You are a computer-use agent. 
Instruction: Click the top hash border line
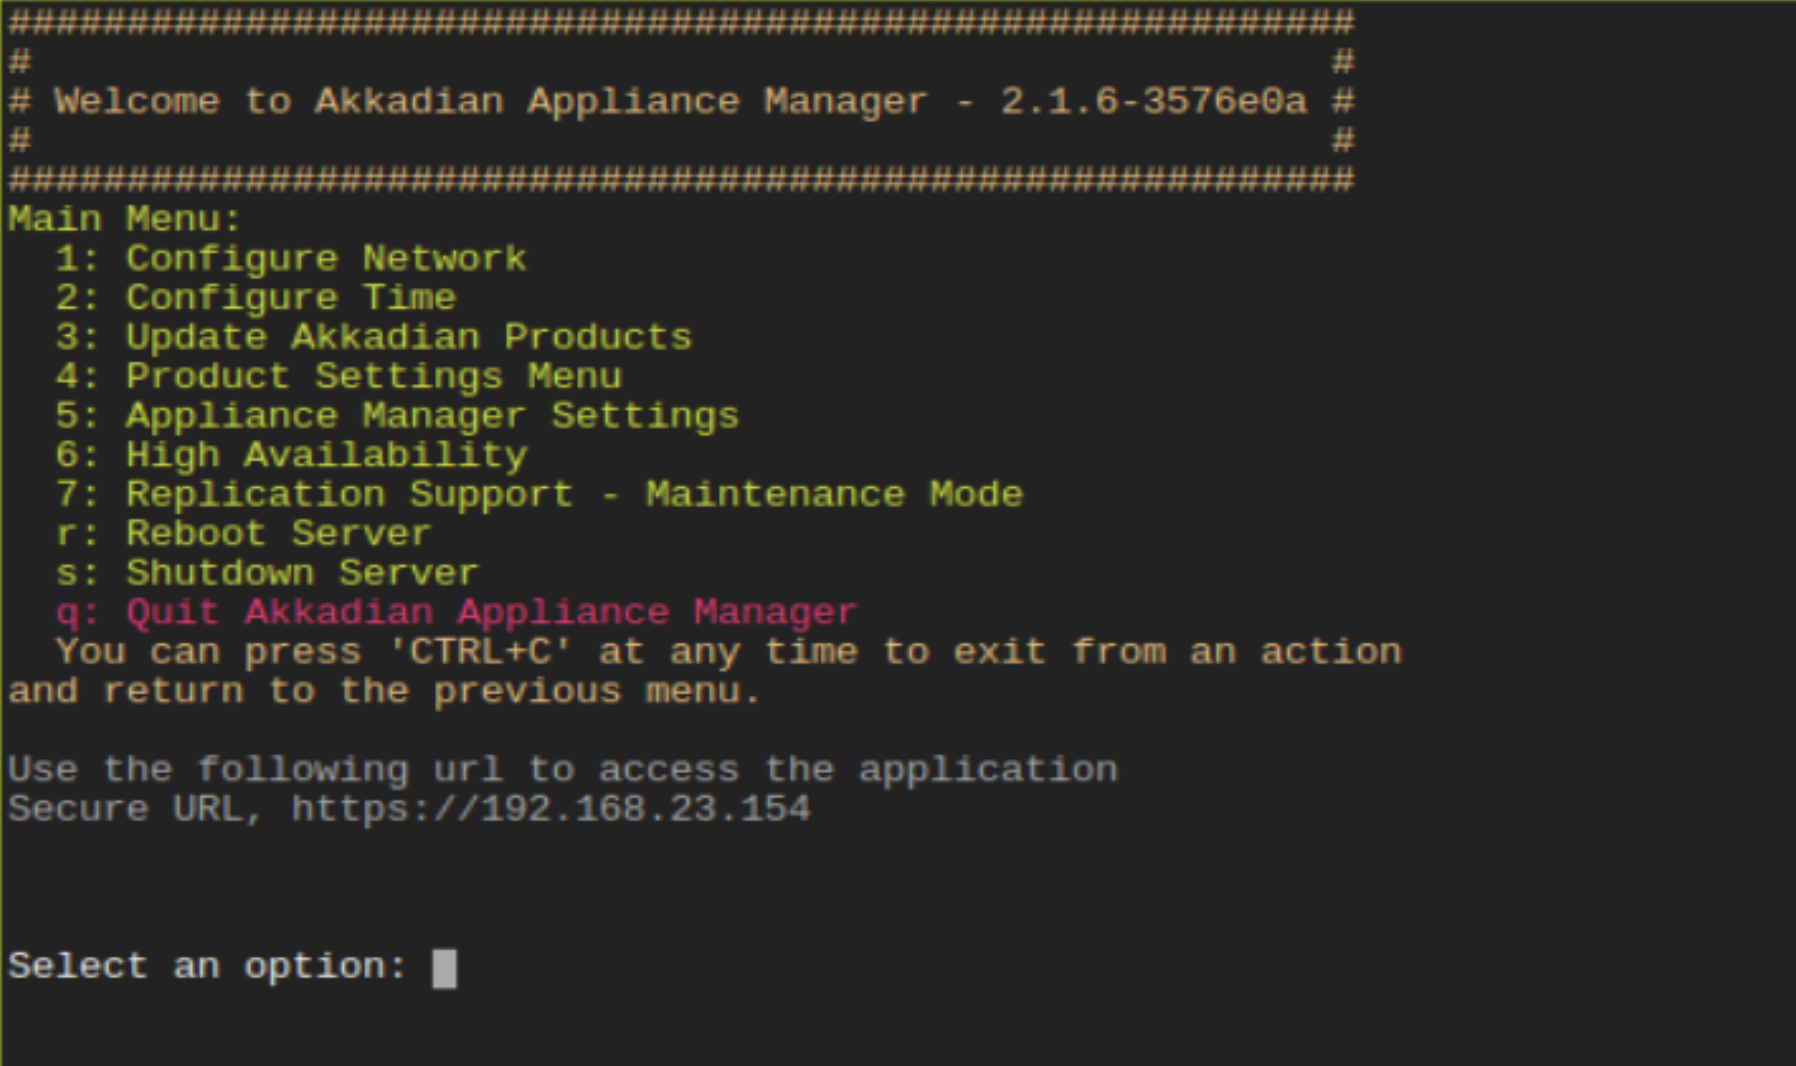tap(680, 22)
